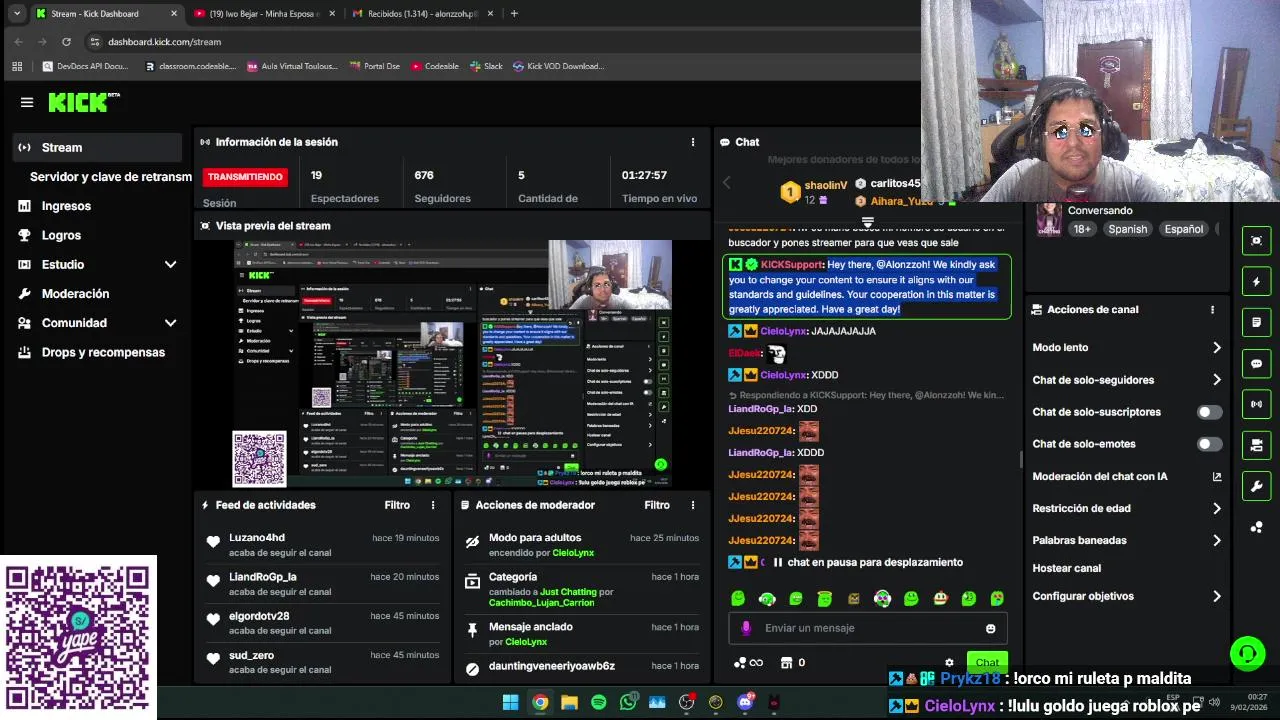Click the shop icon below chat input

(x=786, y=662)
